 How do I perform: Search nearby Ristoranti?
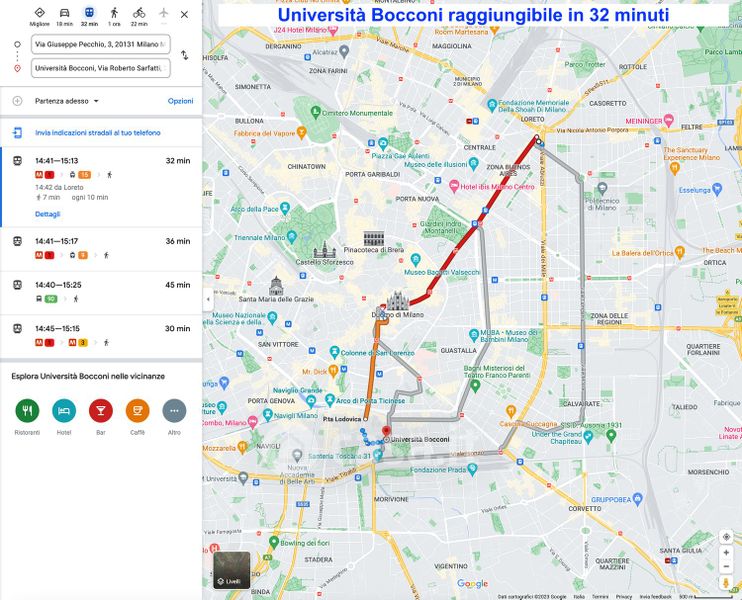(27, 410)
